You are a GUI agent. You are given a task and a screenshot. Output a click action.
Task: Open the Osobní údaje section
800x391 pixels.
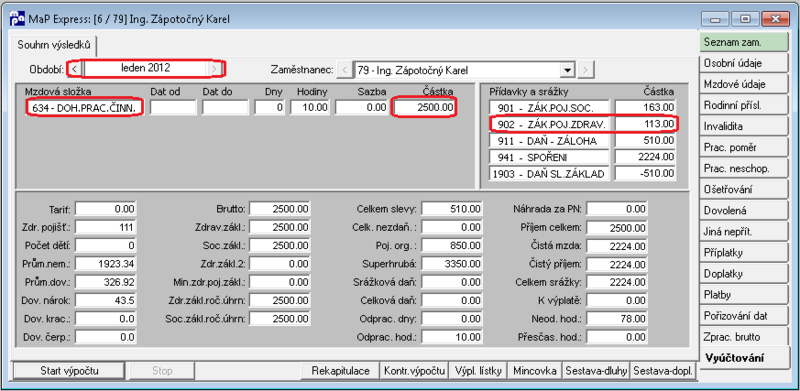point(743,63)
